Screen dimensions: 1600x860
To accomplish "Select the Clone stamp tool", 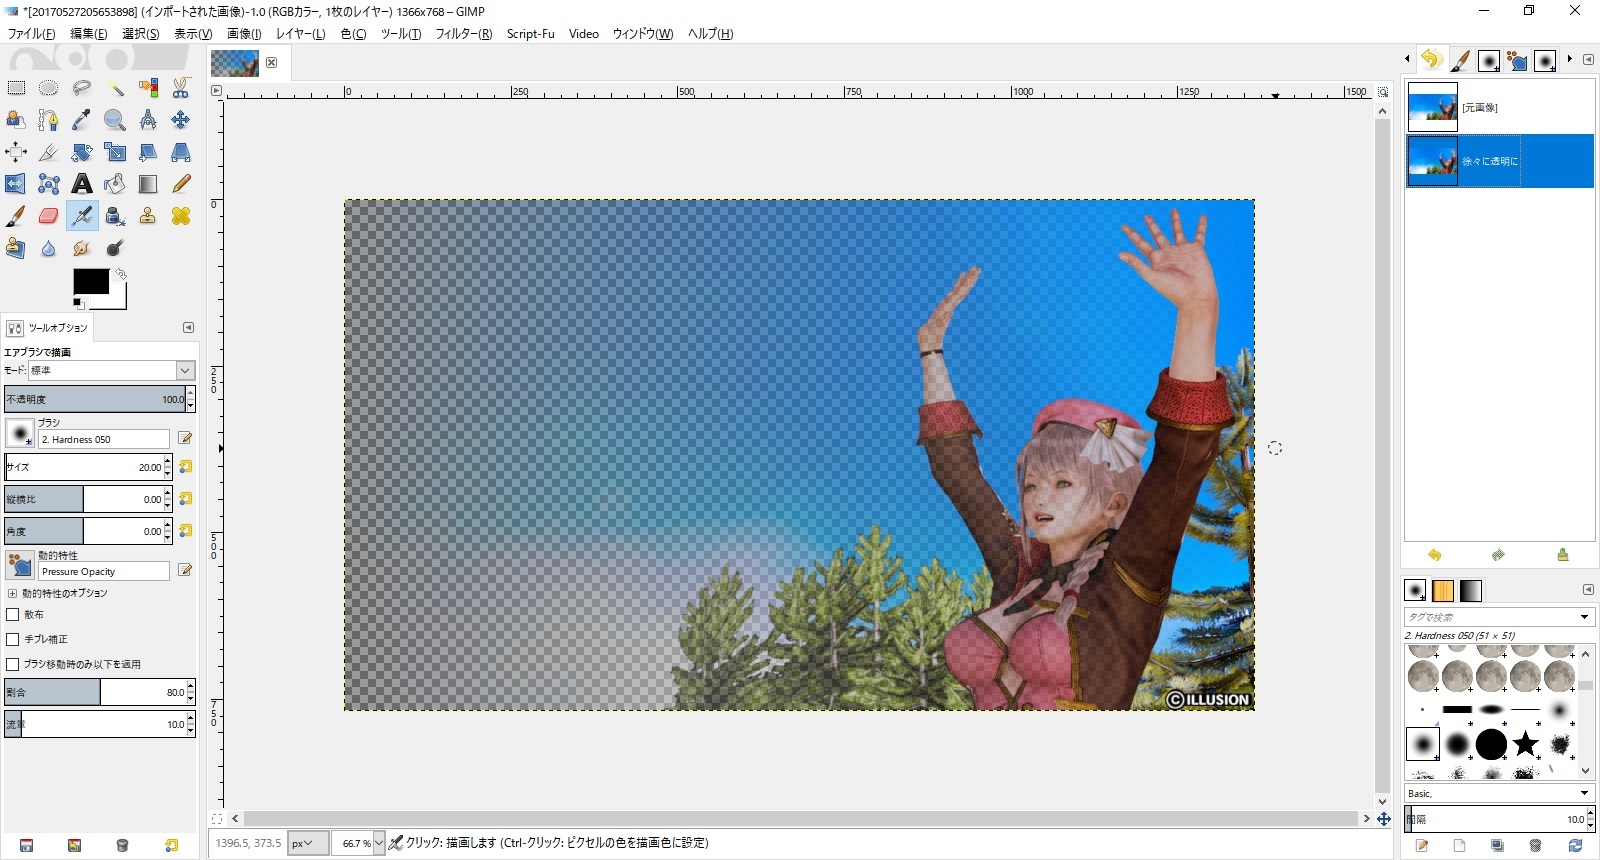I will click(x=148, y=216).
